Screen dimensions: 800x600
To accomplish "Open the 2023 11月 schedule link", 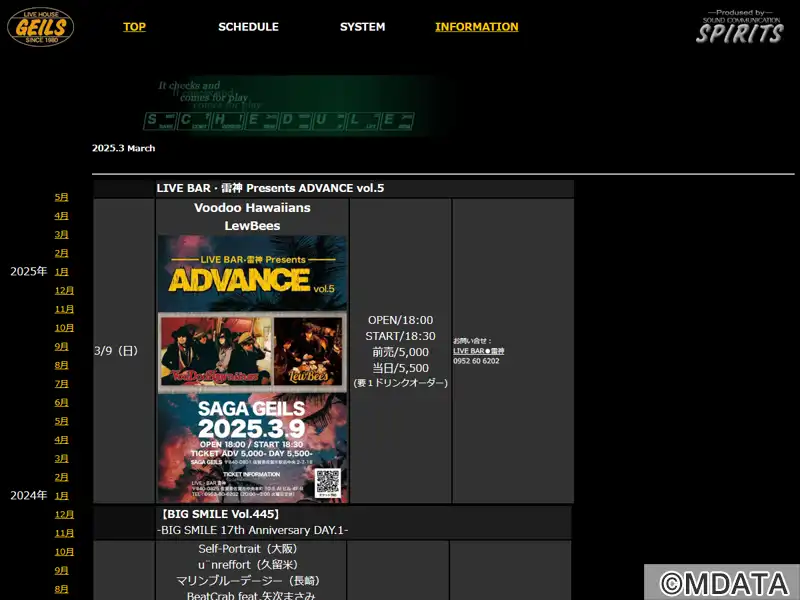I will tap(64, 533).
